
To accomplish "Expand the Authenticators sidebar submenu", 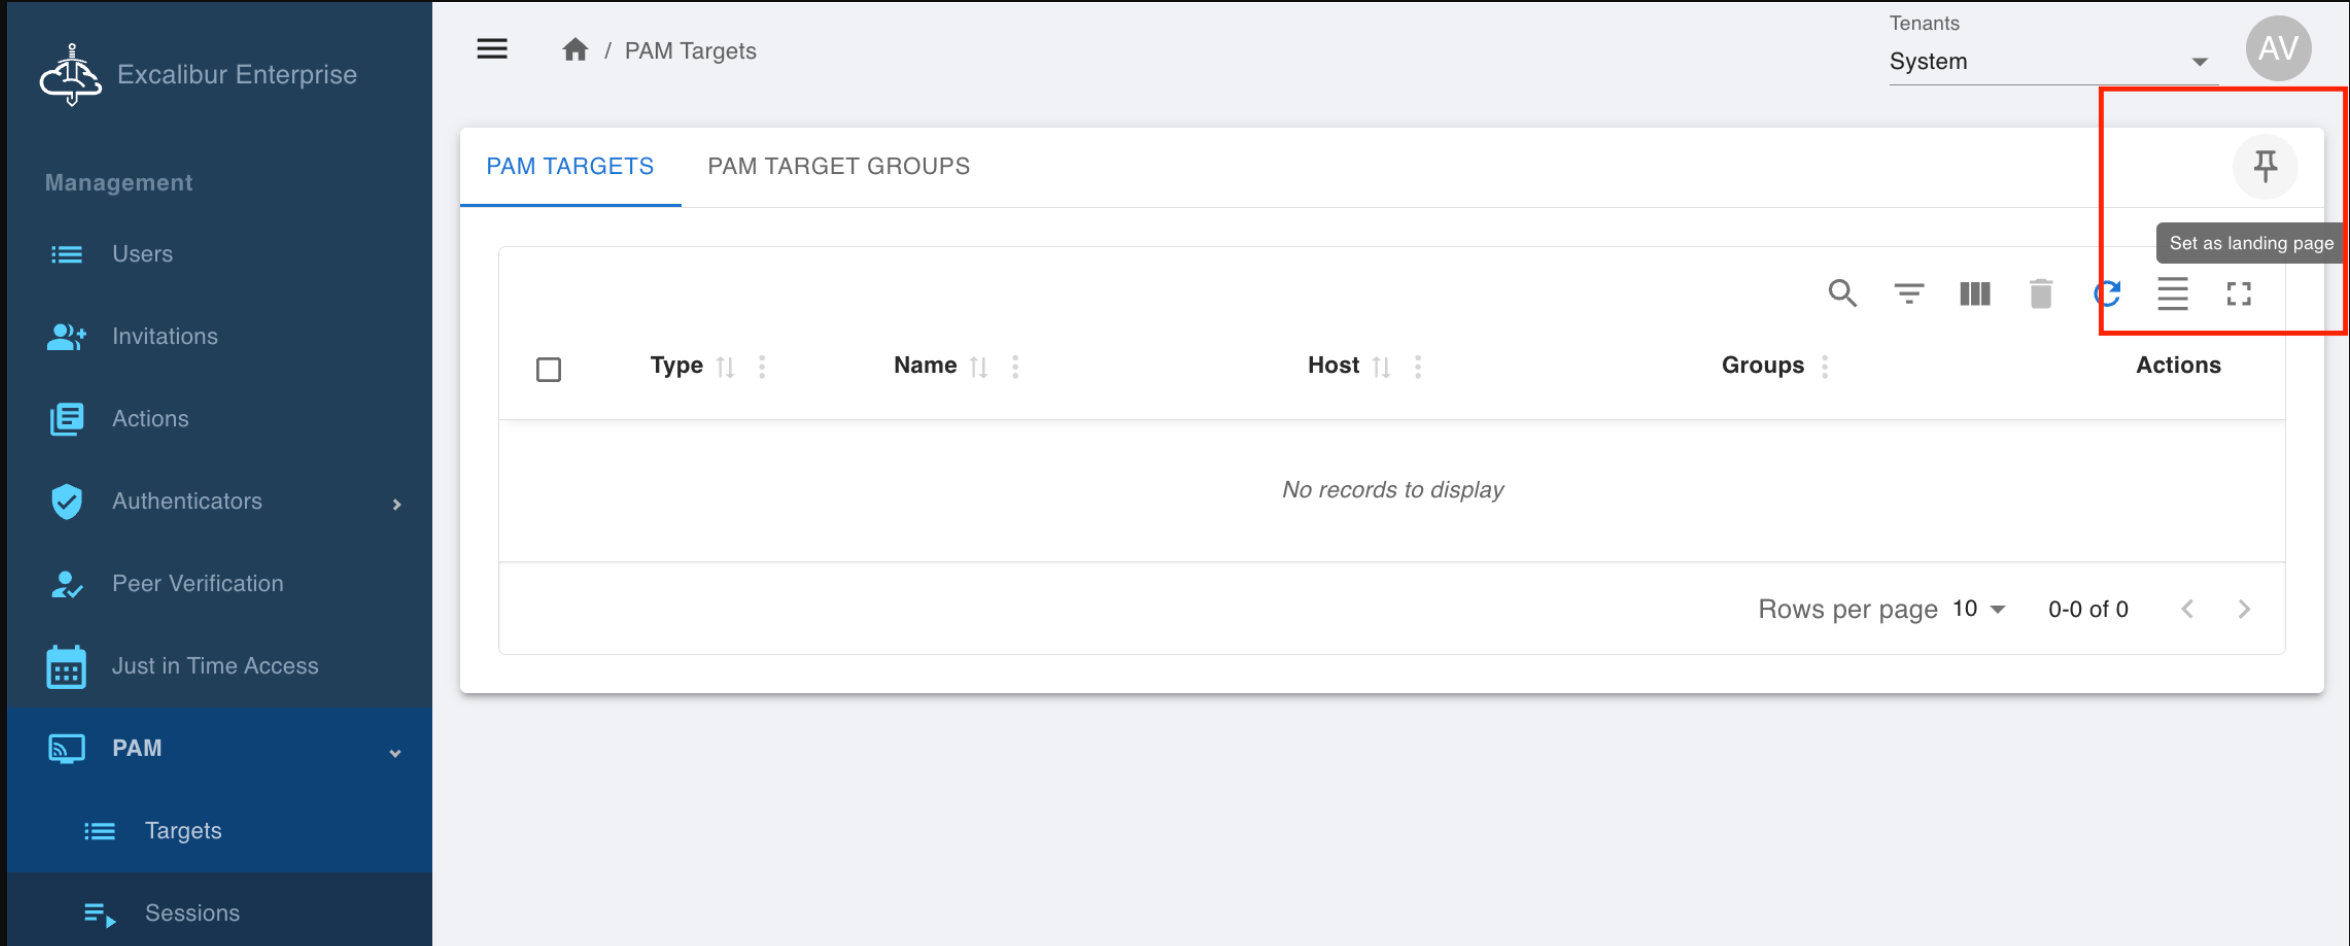I will pyautogui.click(x=397, y=504).
